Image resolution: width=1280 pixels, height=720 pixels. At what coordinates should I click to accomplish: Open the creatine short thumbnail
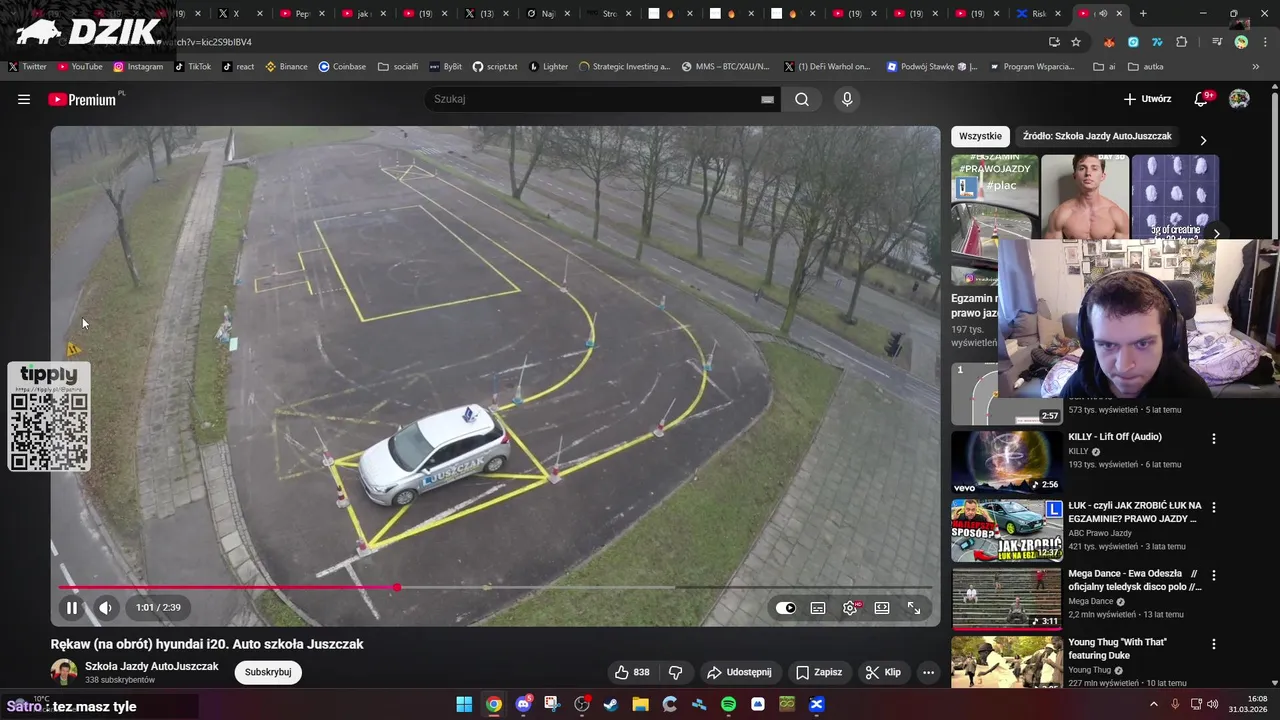point(1175,197)
